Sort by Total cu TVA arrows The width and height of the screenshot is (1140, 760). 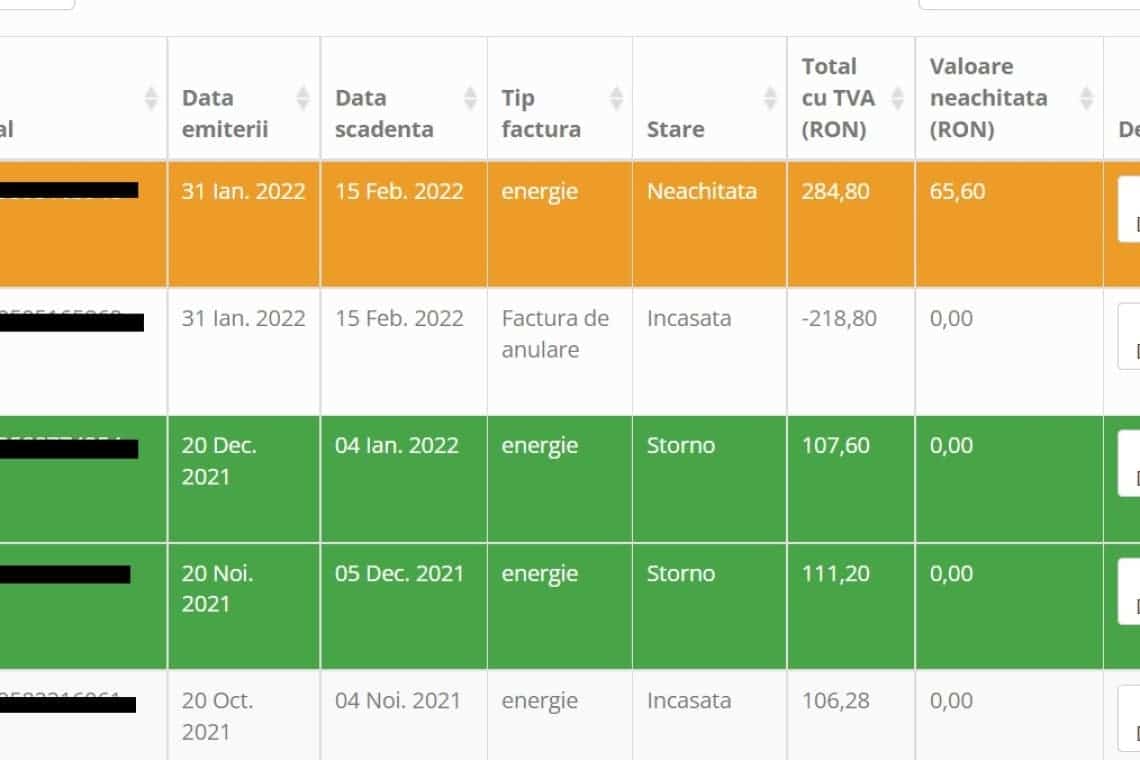(x=897, y=98)
